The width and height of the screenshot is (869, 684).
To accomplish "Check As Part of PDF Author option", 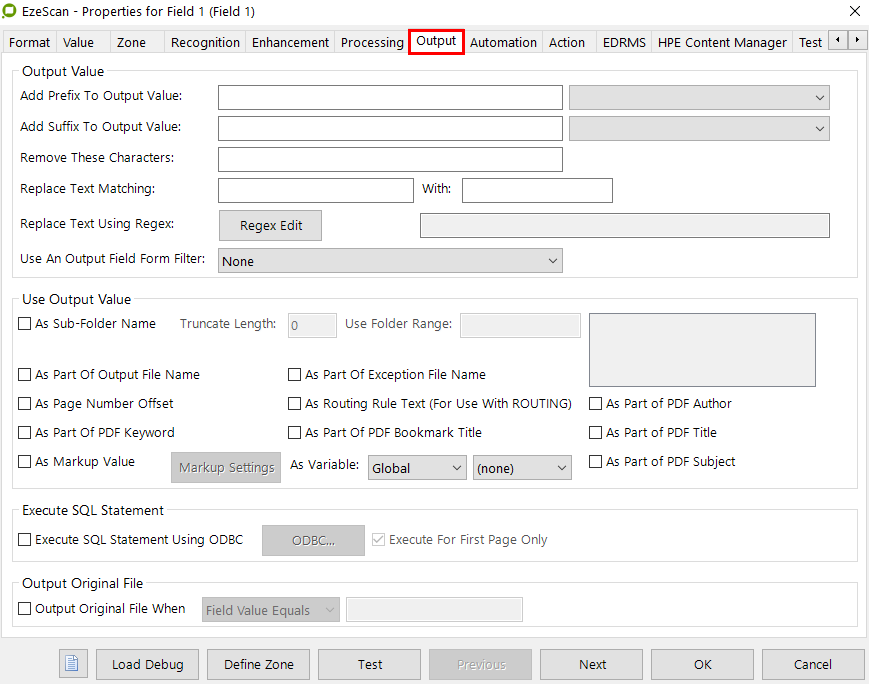I will pyautogui.click(x=596, y=404).
